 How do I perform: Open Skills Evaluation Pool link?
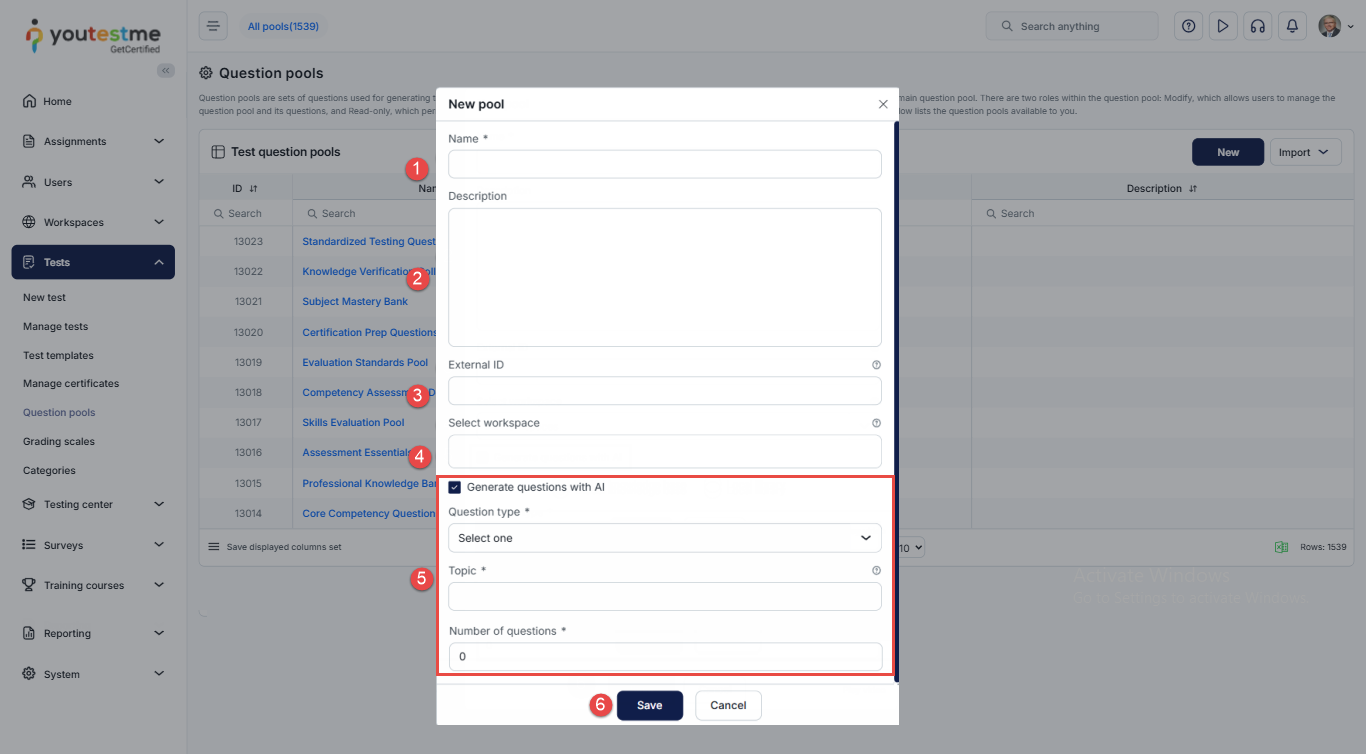(x=353, y=423)
